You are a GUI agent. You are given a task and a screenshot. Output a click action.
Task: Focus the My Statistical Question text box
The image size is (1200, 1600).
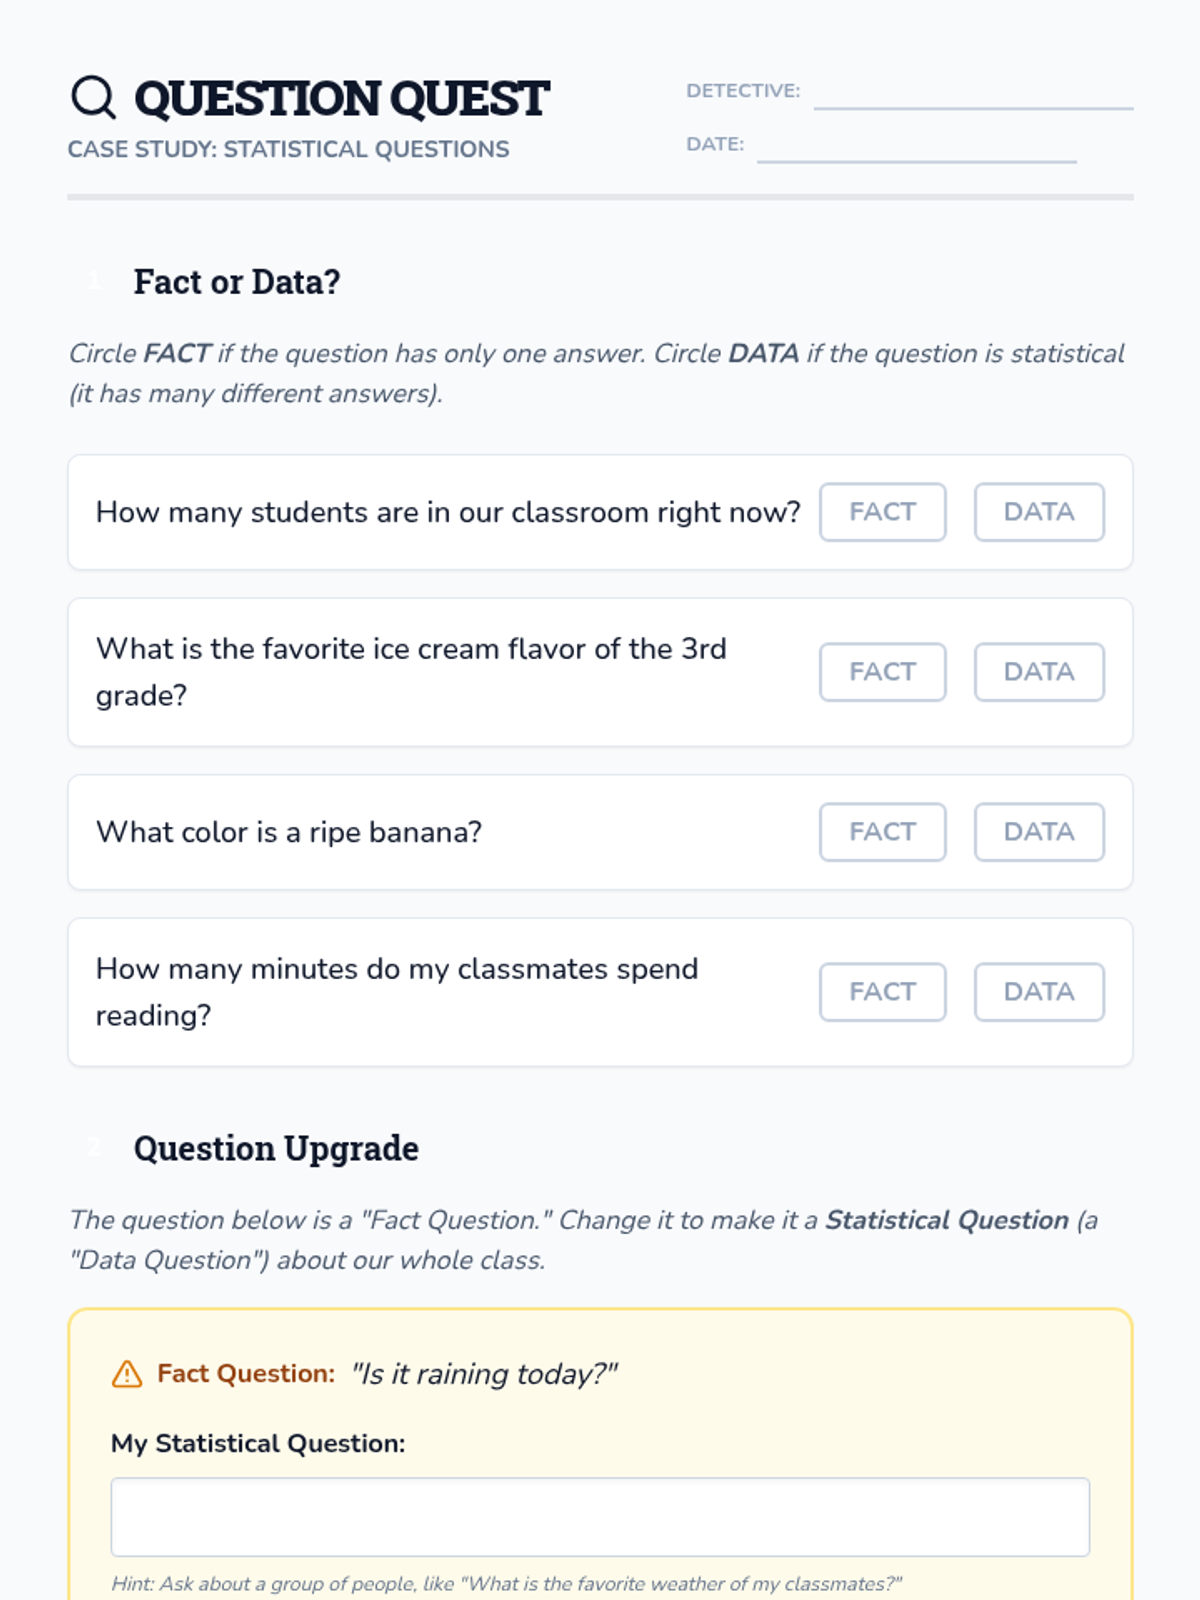tap(600, 1516)
